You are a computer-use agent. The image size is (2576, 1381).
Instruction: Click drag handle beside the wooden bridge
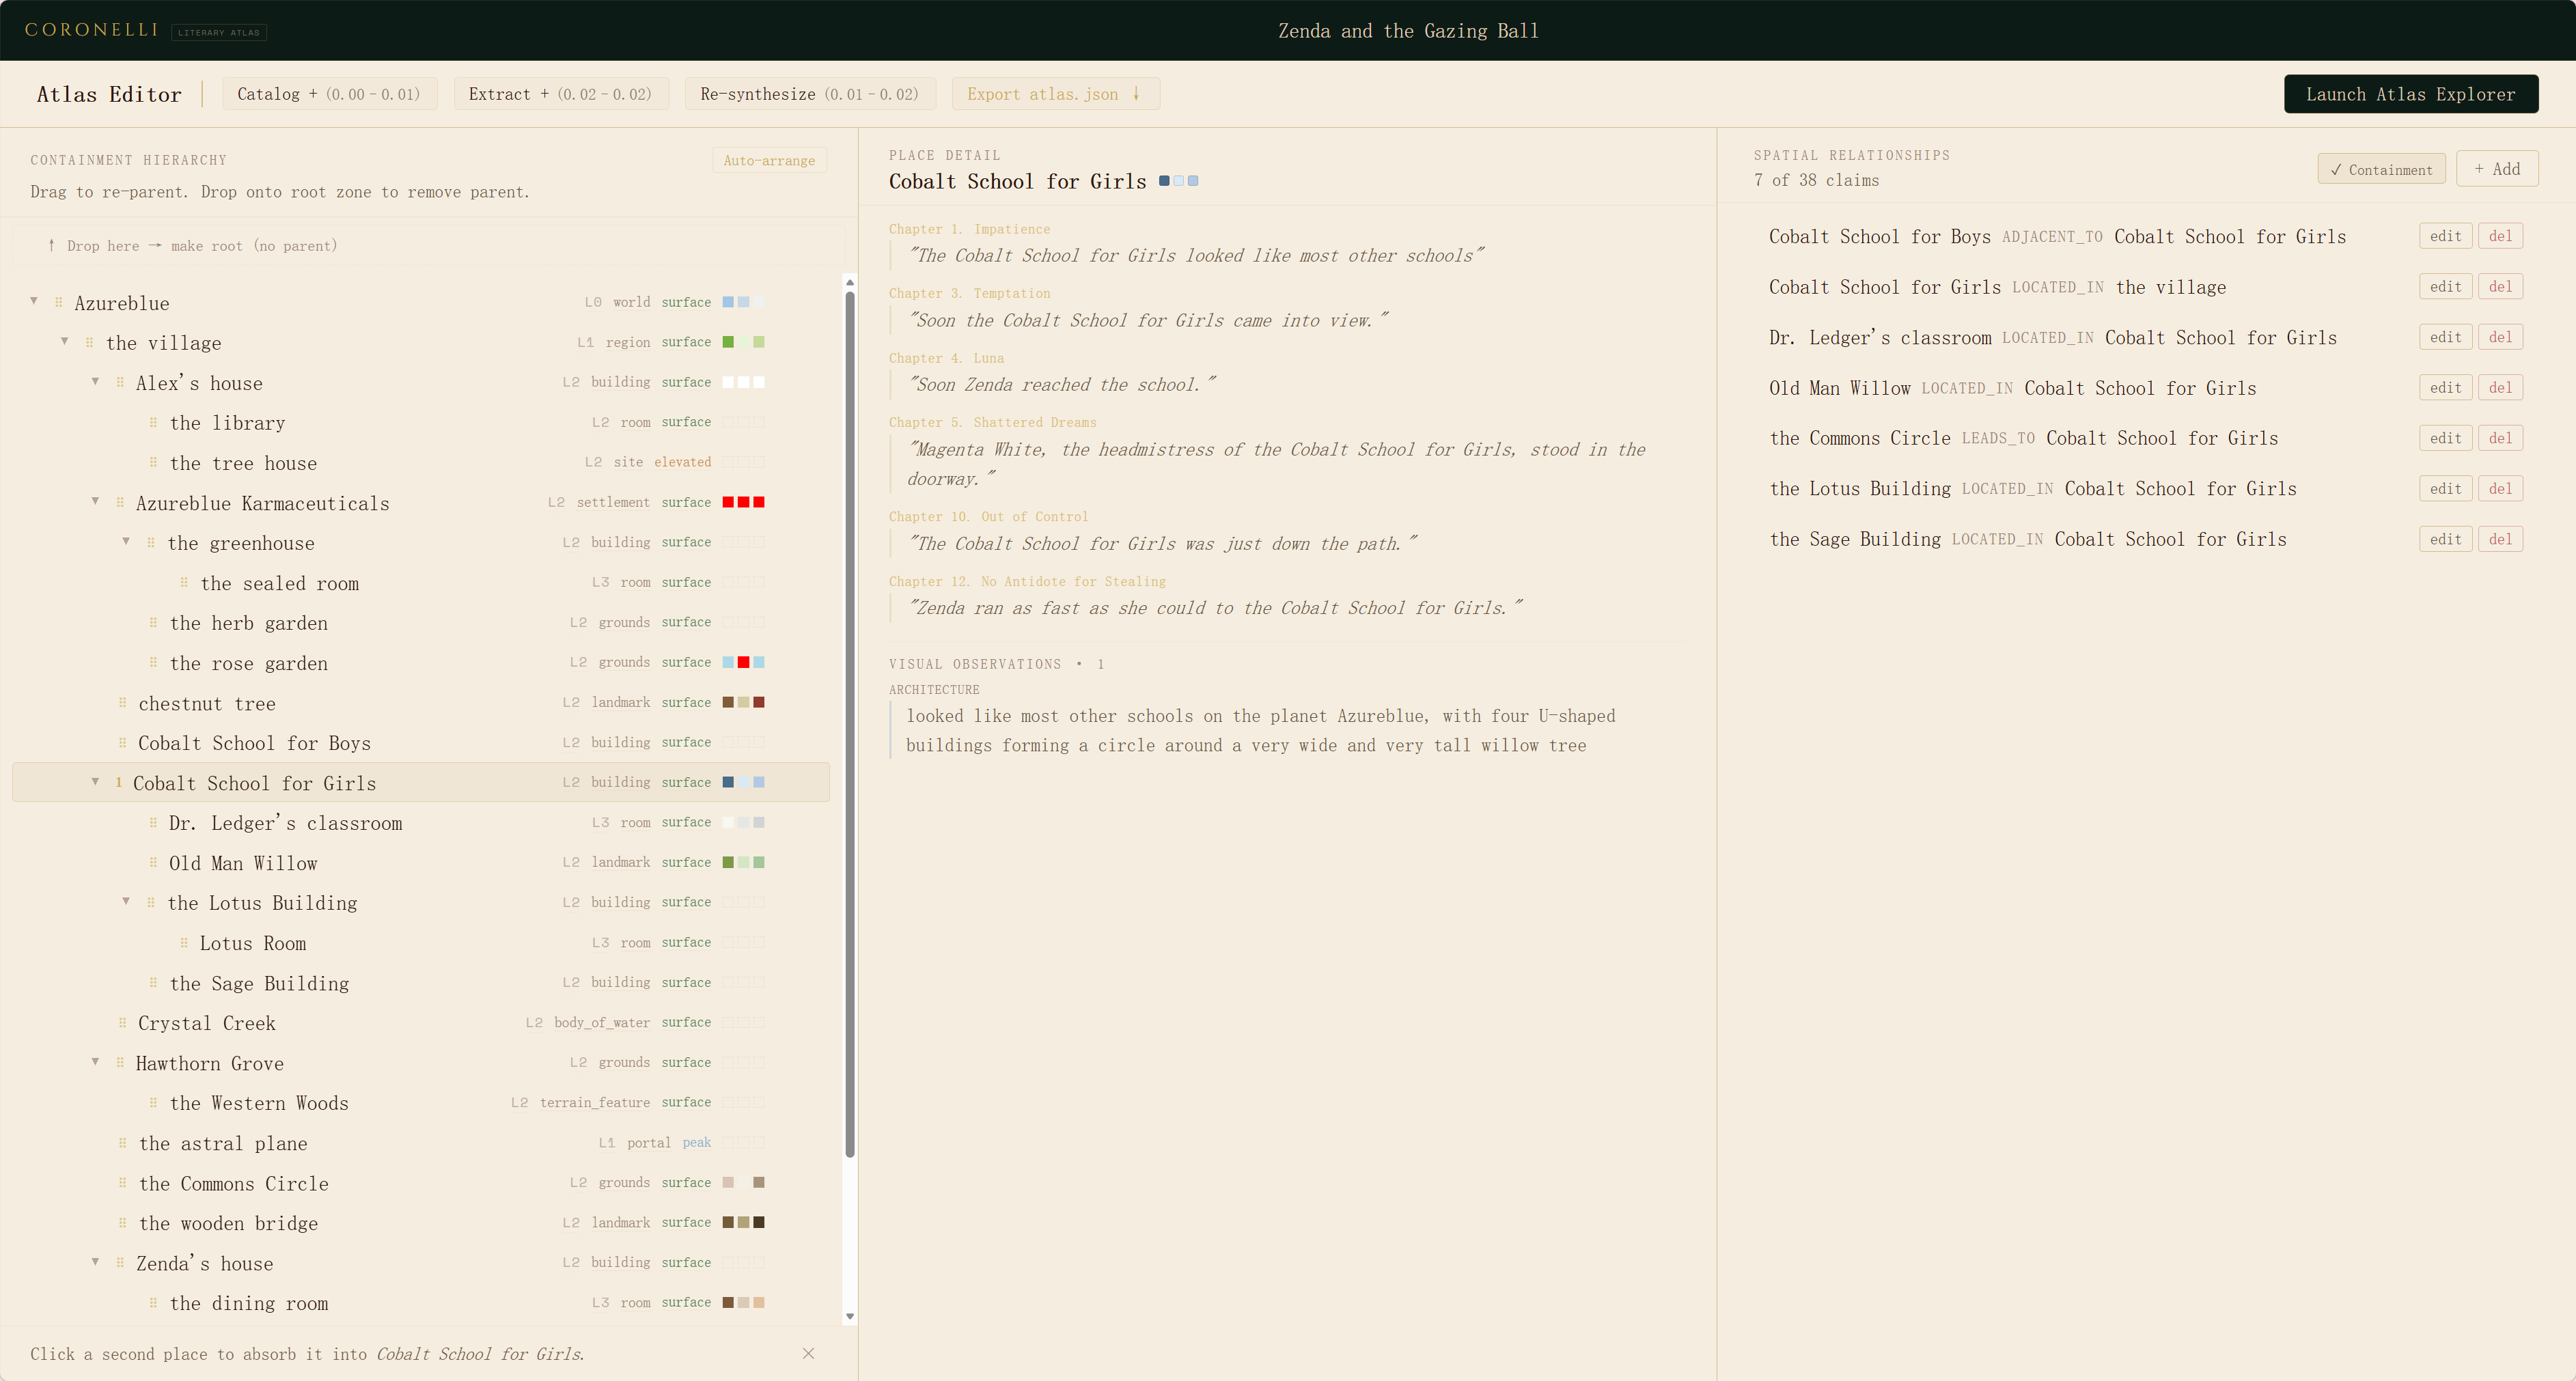(122, 1222)
